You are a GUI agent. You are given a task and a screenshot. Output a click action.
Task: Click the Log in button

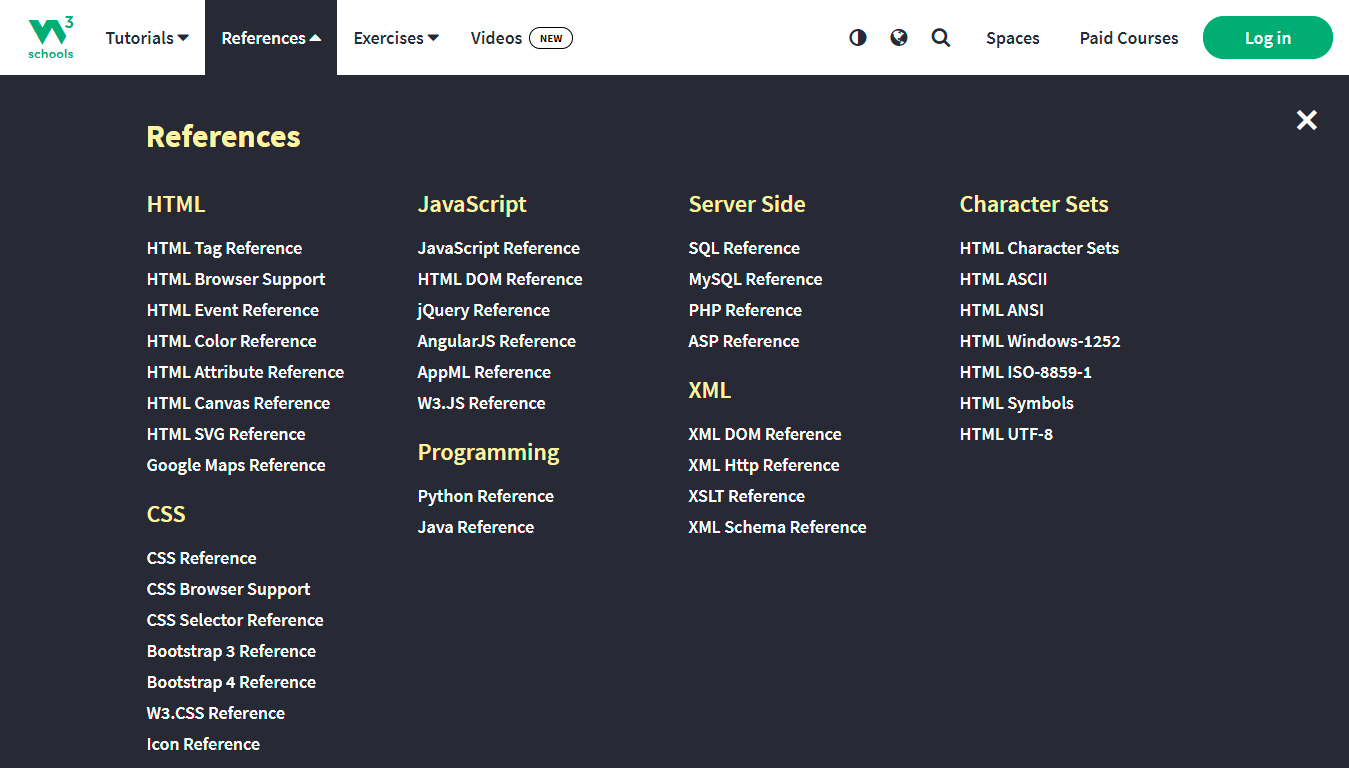(1268, 38)
